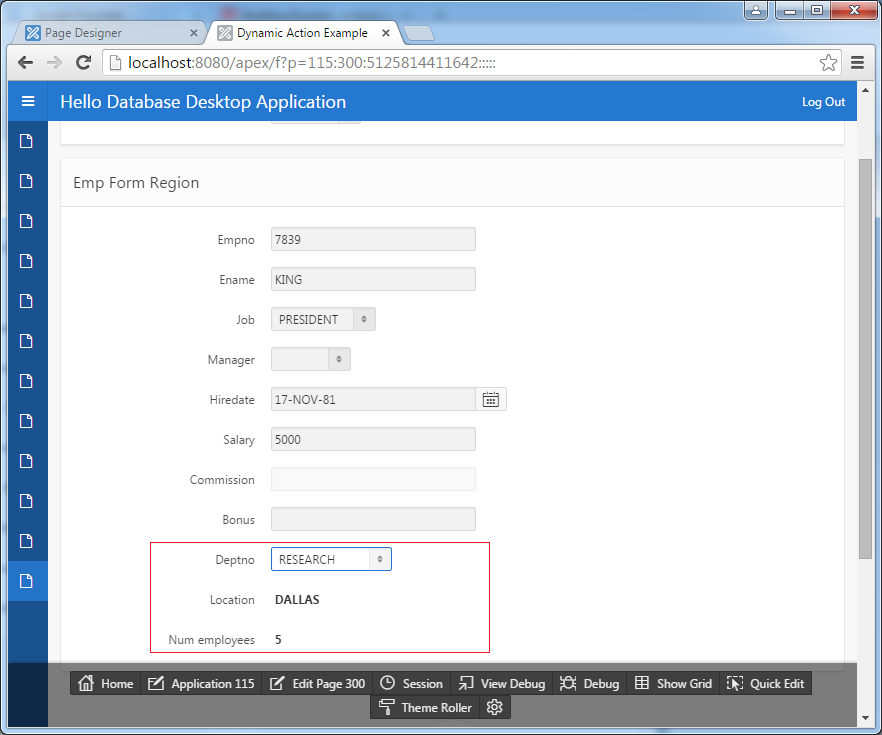The height and width of the screenshot is (735, 882).
Task: Click the Location label
Action: tap(232, 599)
